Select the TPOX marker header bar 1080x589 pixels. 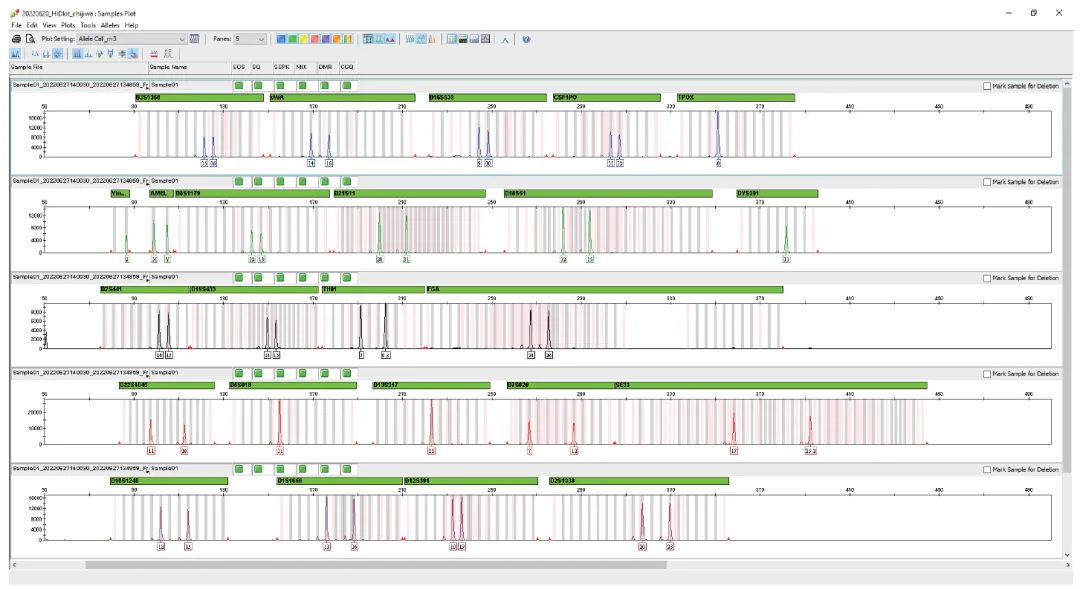pyautogui.click(x=736, y=98)
